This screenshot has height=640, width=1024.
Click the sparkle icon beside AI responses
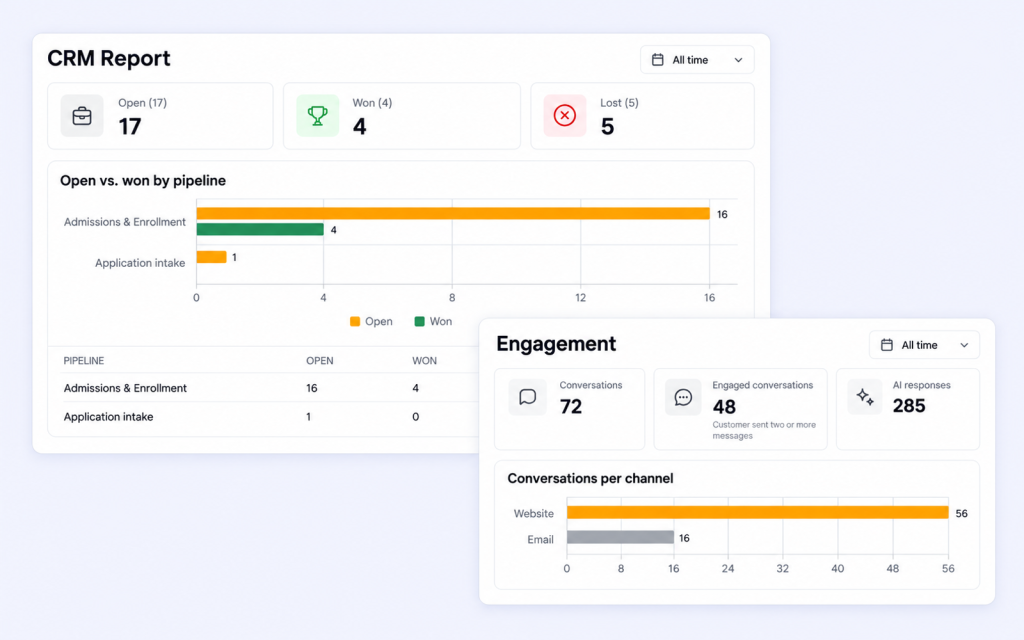(865, 396)
